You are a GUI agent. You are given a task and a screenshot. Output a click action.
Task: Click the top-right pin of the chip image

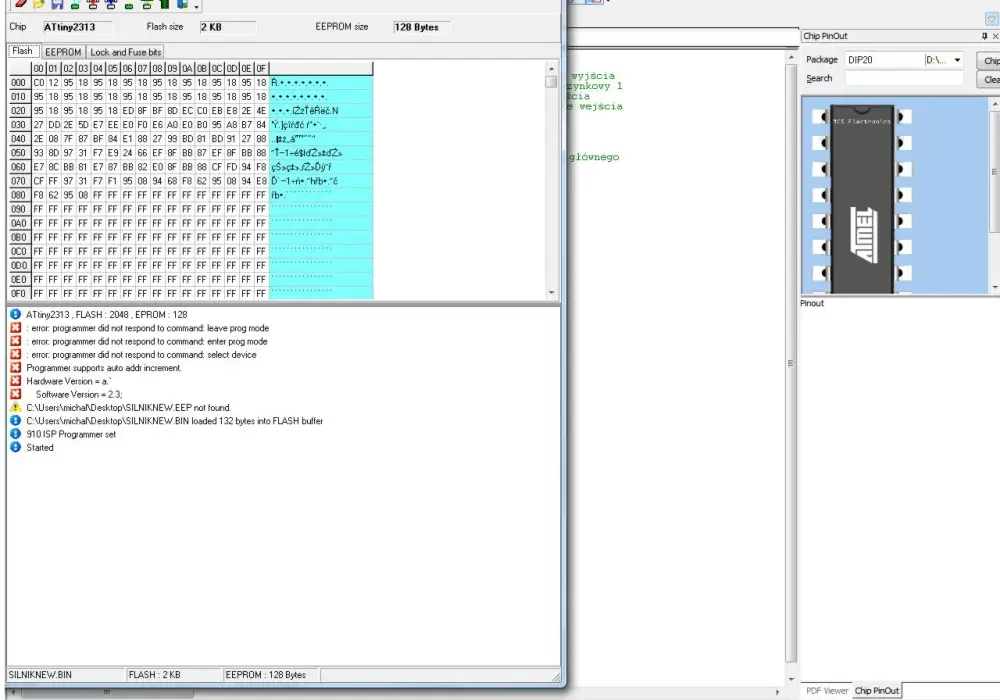(904, 117)
